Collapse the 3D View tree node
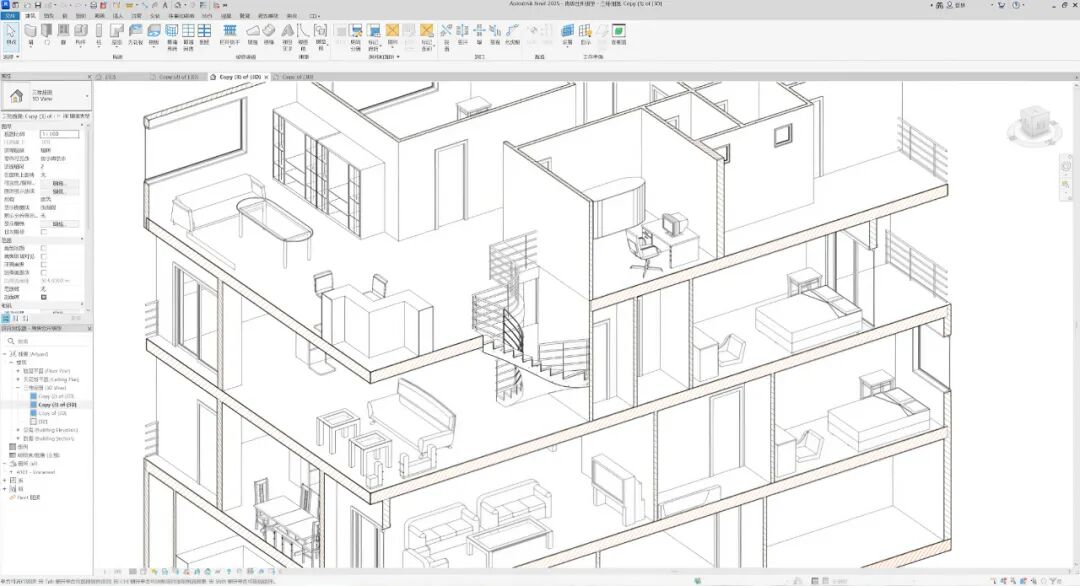 coord(19,388)
